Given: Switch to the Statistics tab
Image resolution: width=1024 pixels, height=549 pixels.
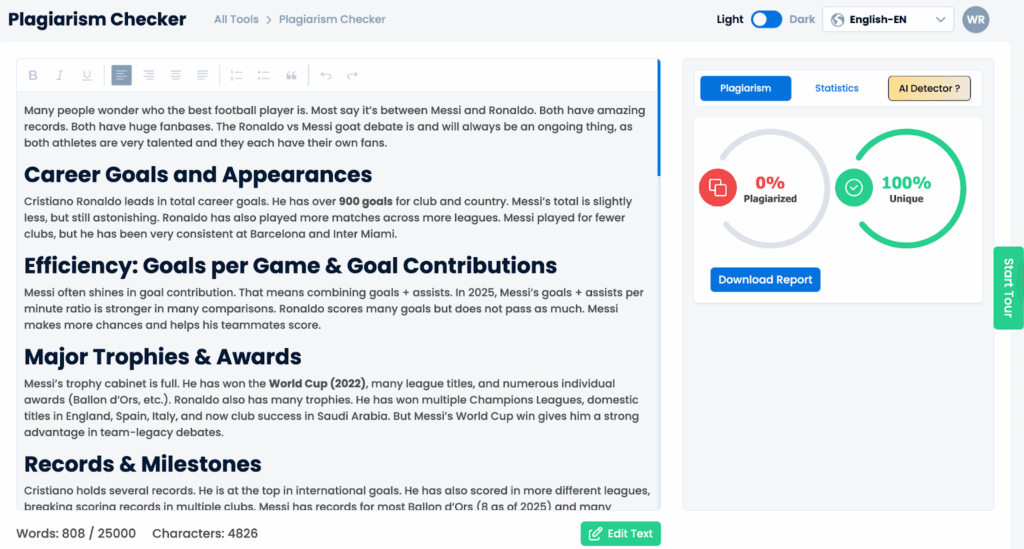Looking at the screenshot, I should tap(837, 88).
